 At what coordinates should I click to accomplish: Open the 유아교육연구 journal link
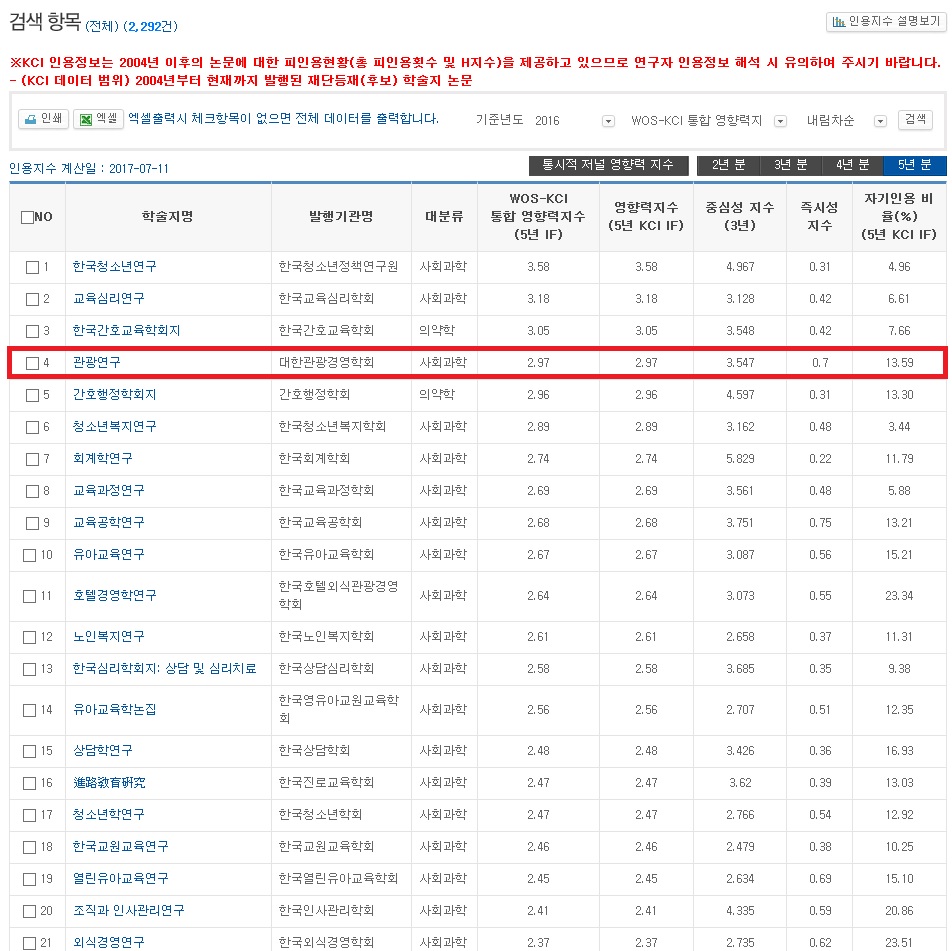pyautogui.click(x=109, y=554)
